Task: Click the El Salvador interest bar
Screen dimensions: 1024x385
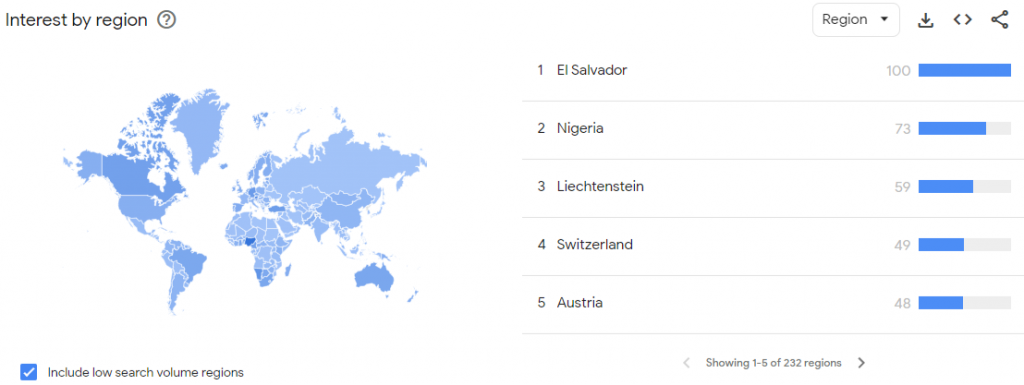Action: coord(965,70)
